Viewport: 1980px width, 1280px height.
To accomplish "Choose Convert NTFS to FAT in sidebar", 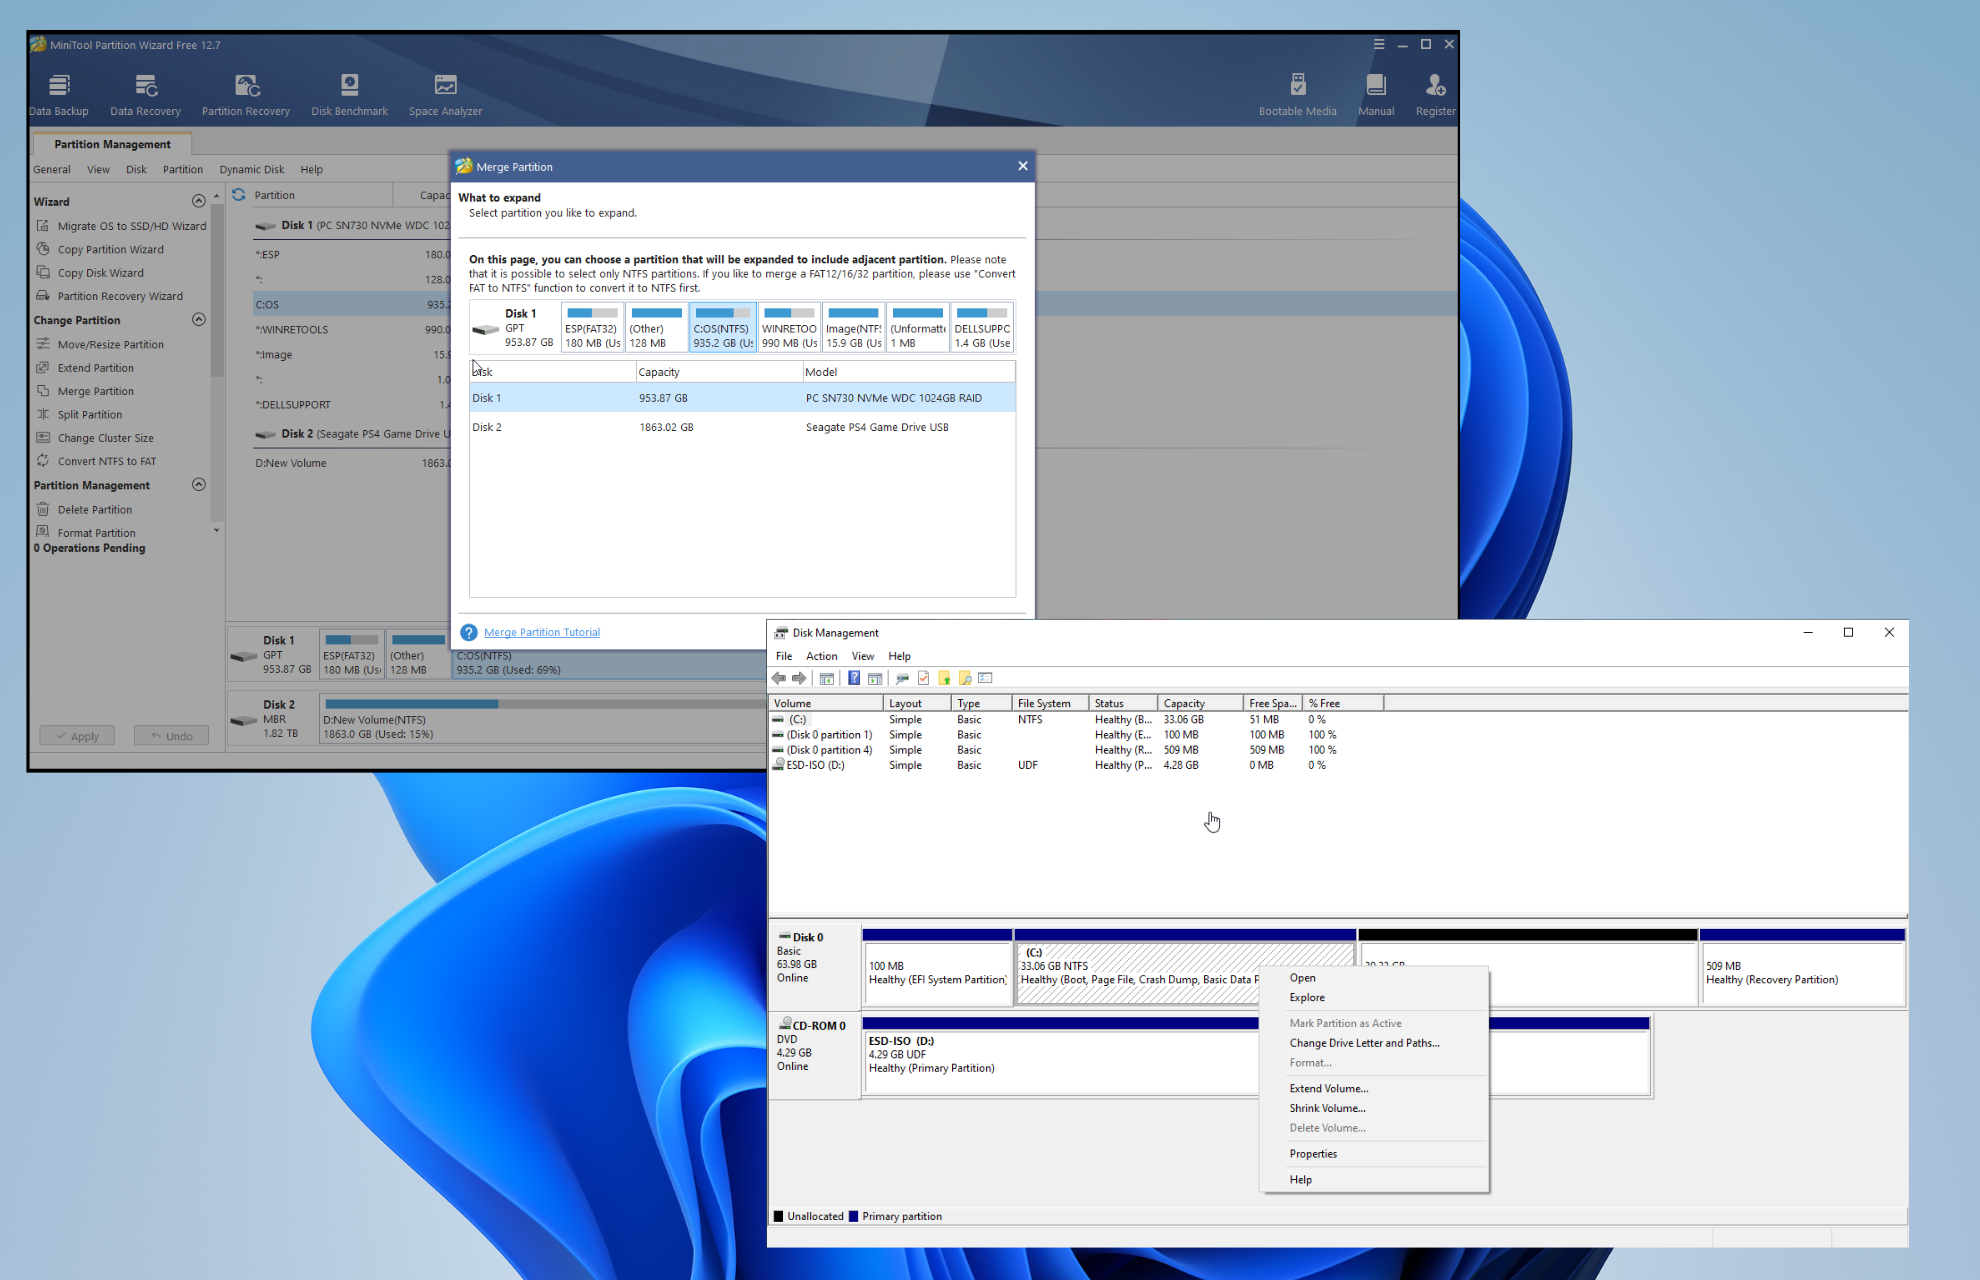I will (x=96, y=461).
